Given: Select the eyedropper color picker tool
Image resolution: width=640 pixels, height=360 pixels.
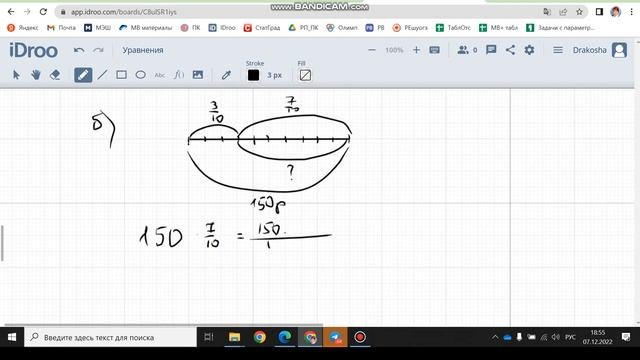Looking at the screenshot, I should [226, 75].
